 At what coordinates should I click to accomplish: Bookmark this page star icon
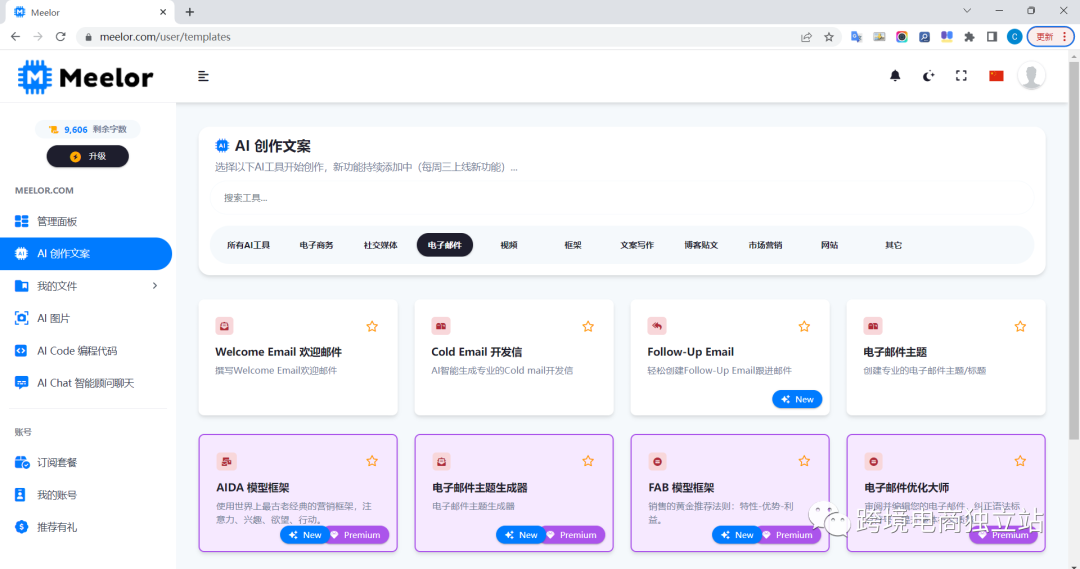[x=829, y=37]
